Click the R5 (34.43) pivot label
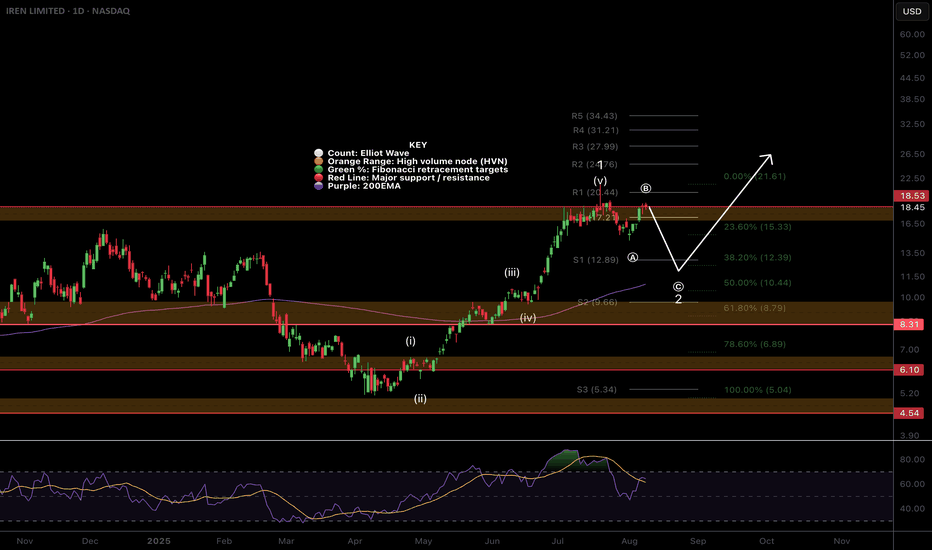 (x=594, y=116)
